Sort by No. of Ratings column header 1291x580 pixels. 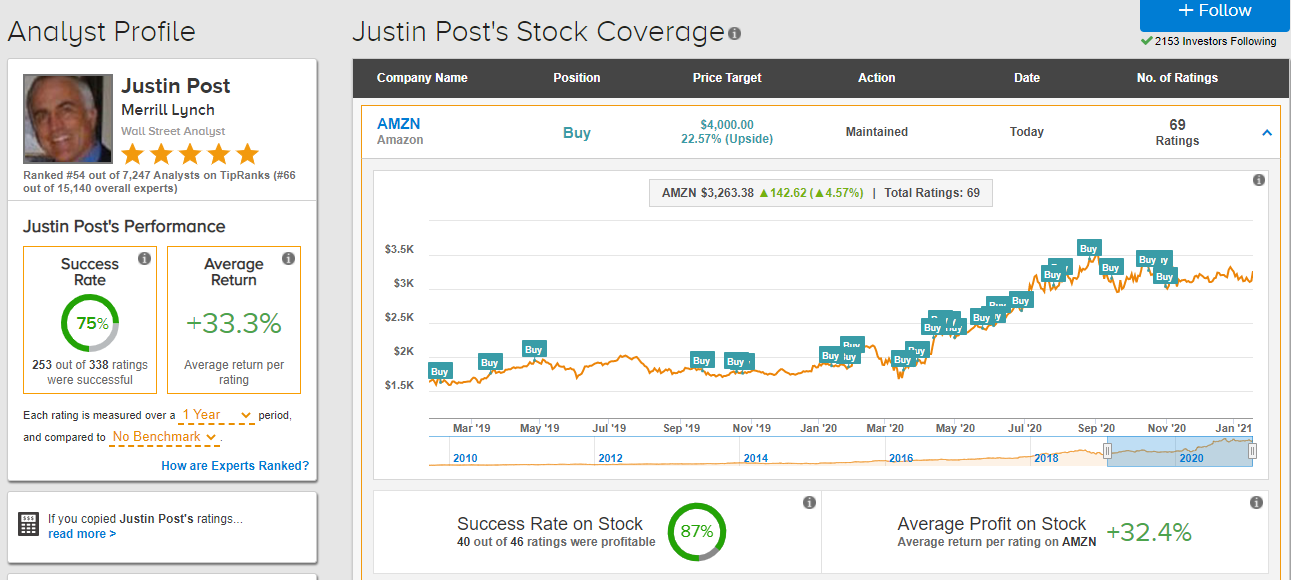(1177, 78)
